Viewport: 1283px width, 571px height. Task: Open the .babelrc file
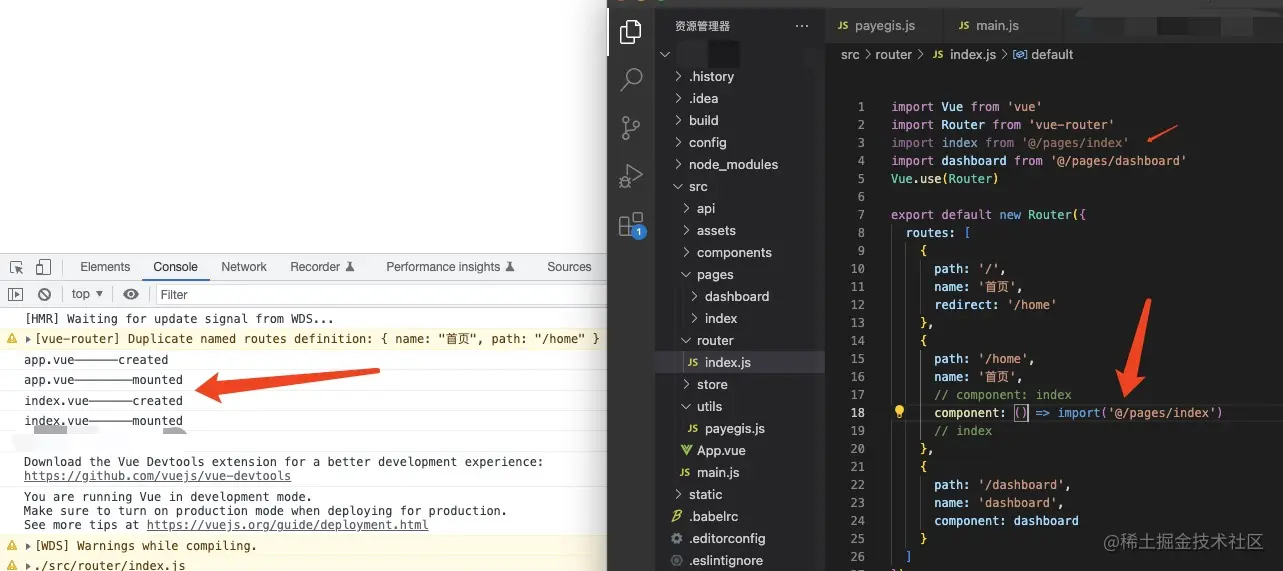(740, 516)
